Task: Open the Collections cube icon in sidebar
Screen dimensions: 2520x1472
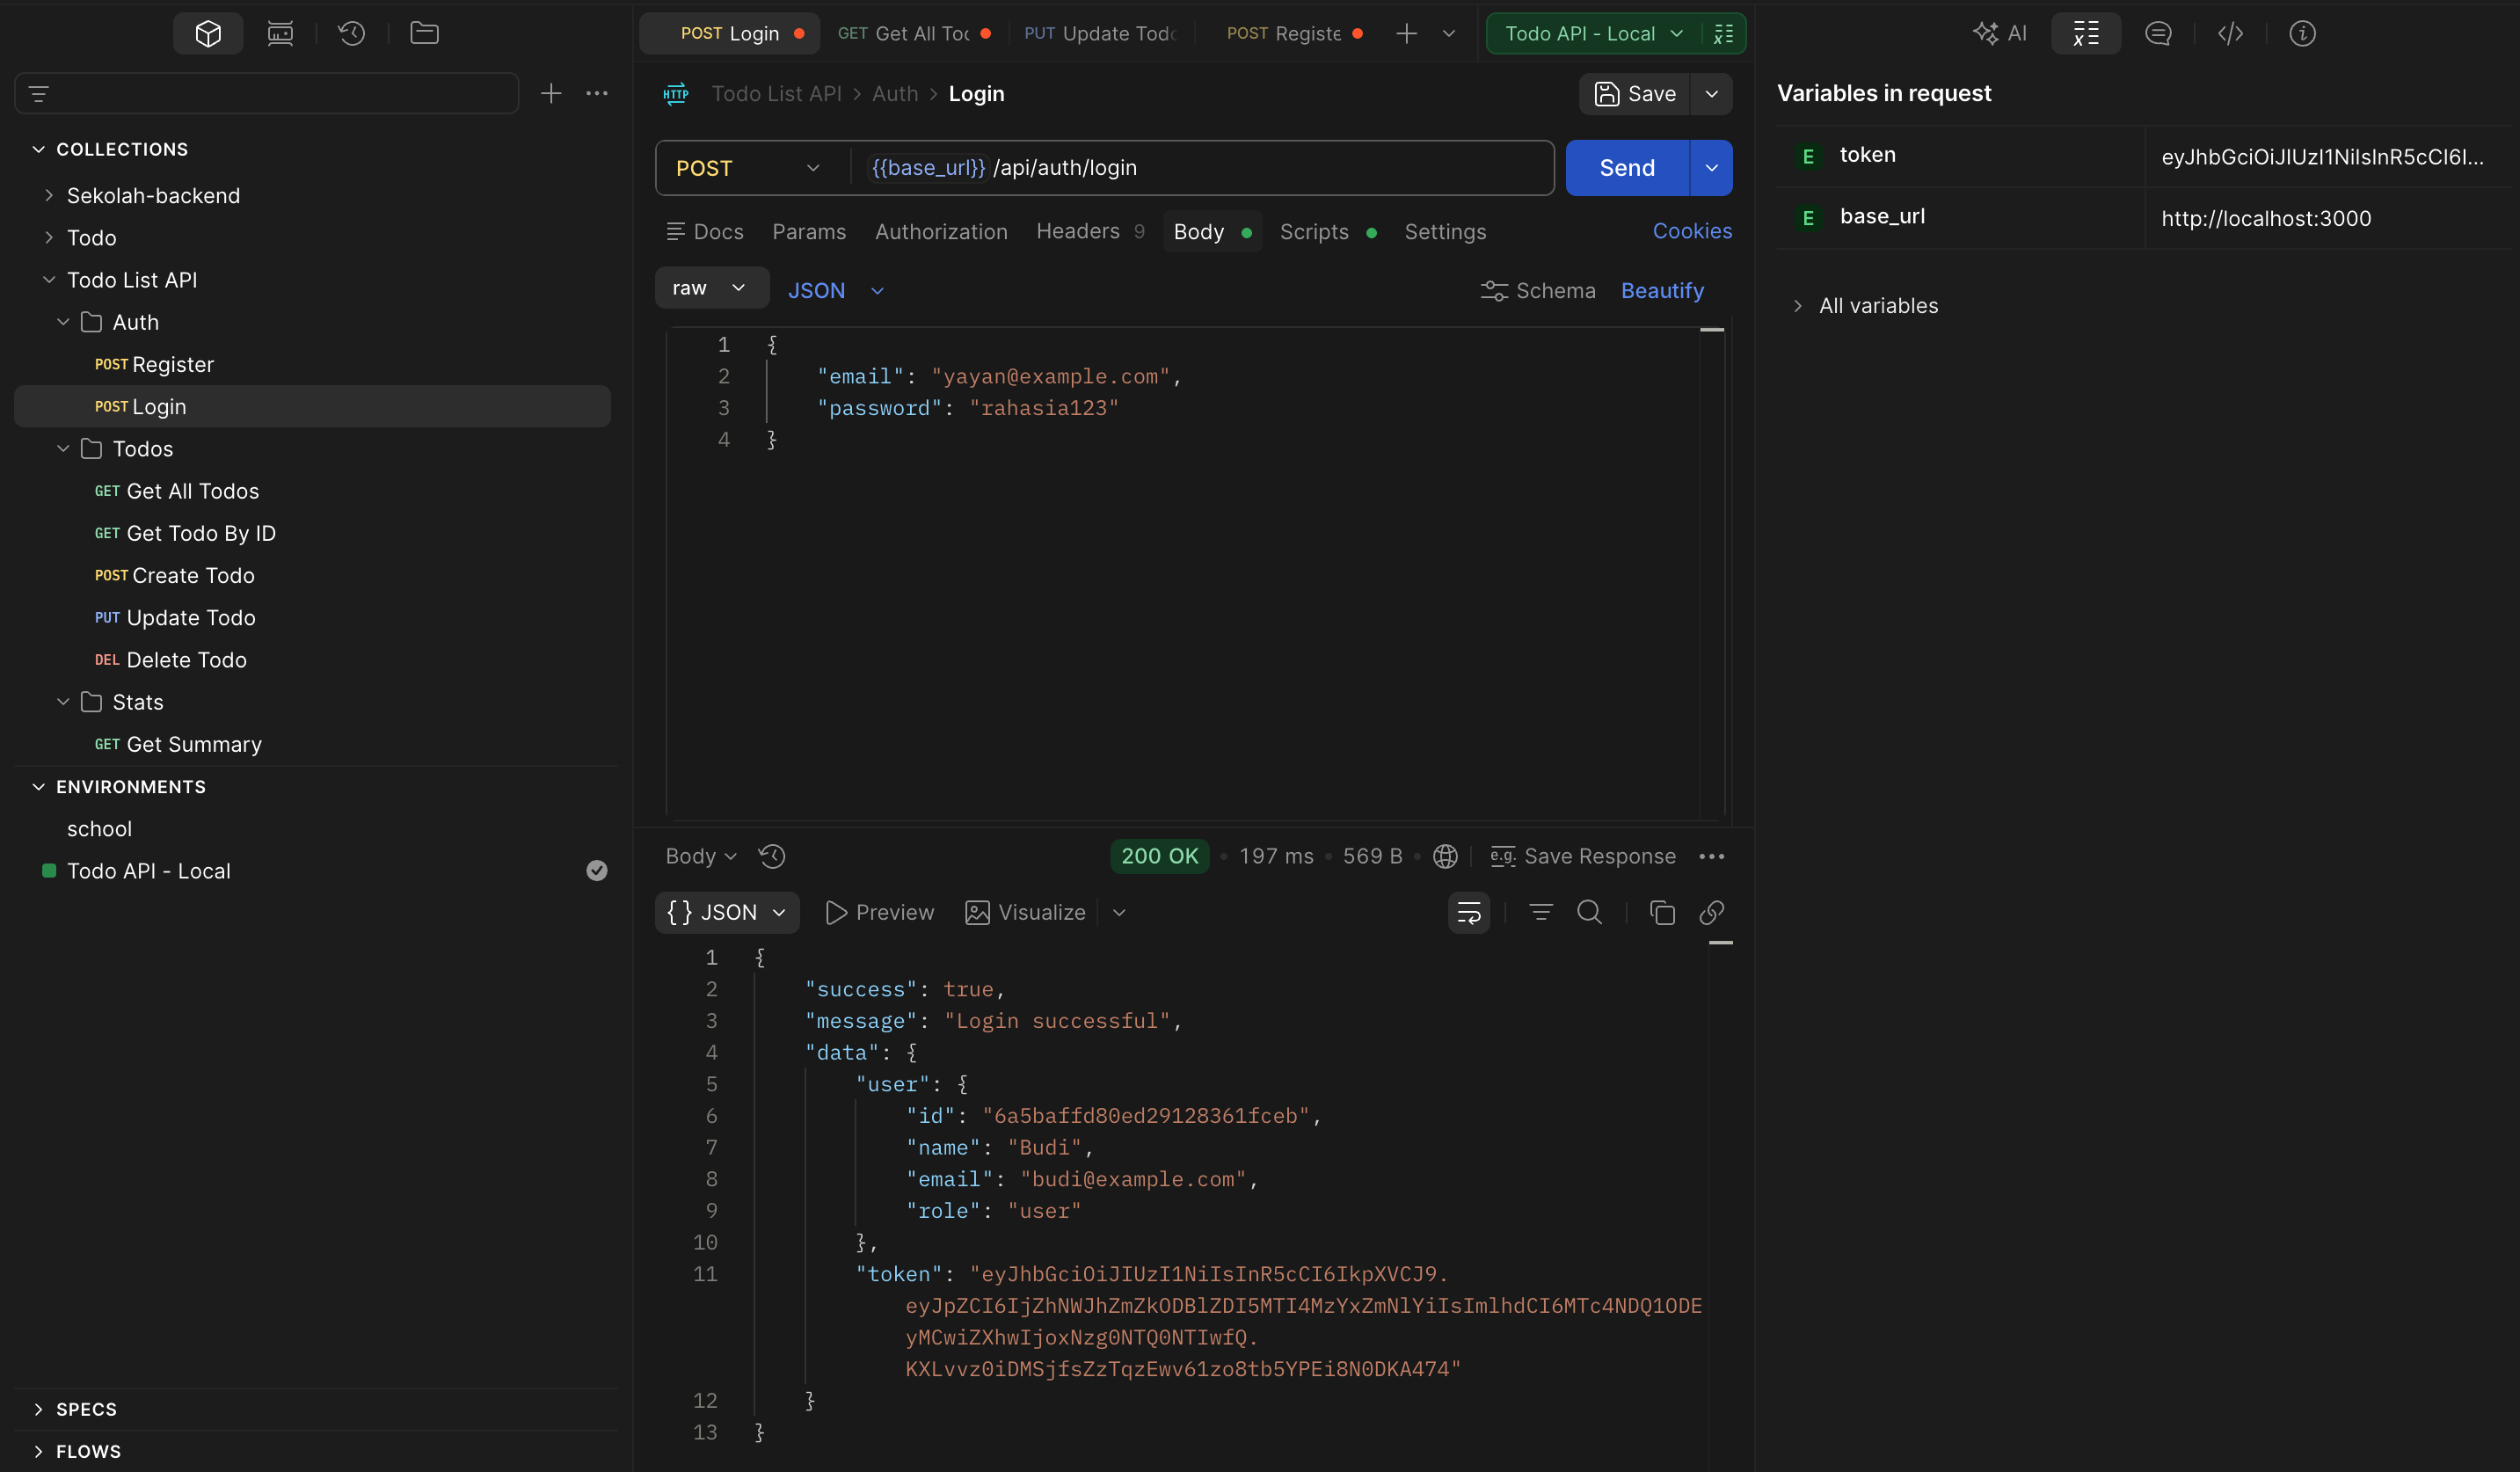Action: pos(208,33)
